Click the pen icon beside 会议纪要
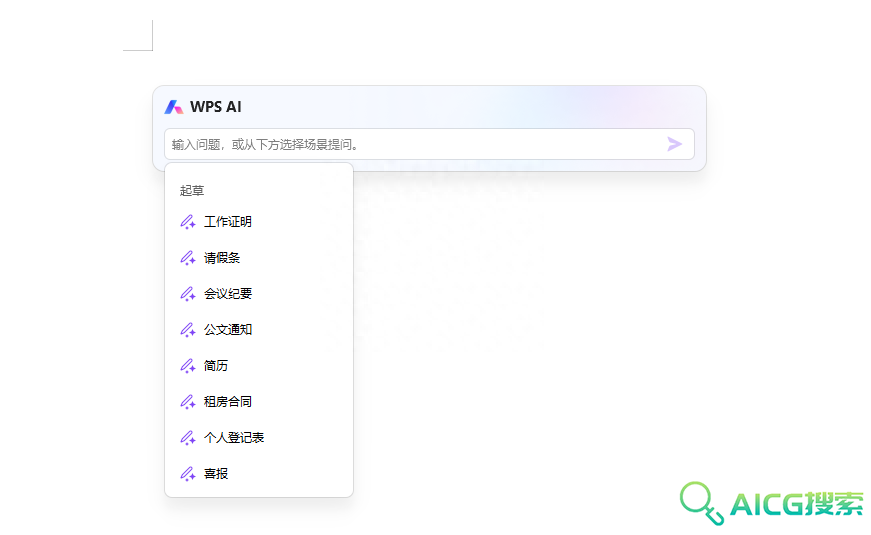 (x=188, y=294)
